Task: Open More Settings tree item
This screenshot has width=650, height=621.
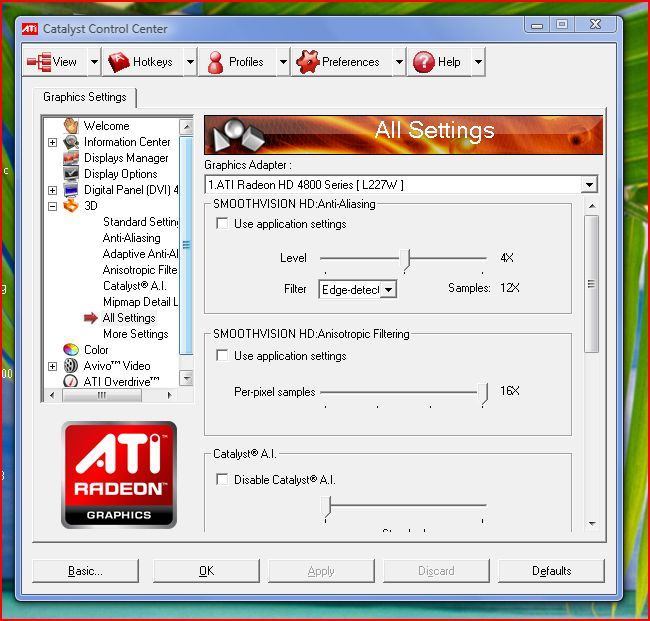Action: point(136,334)
